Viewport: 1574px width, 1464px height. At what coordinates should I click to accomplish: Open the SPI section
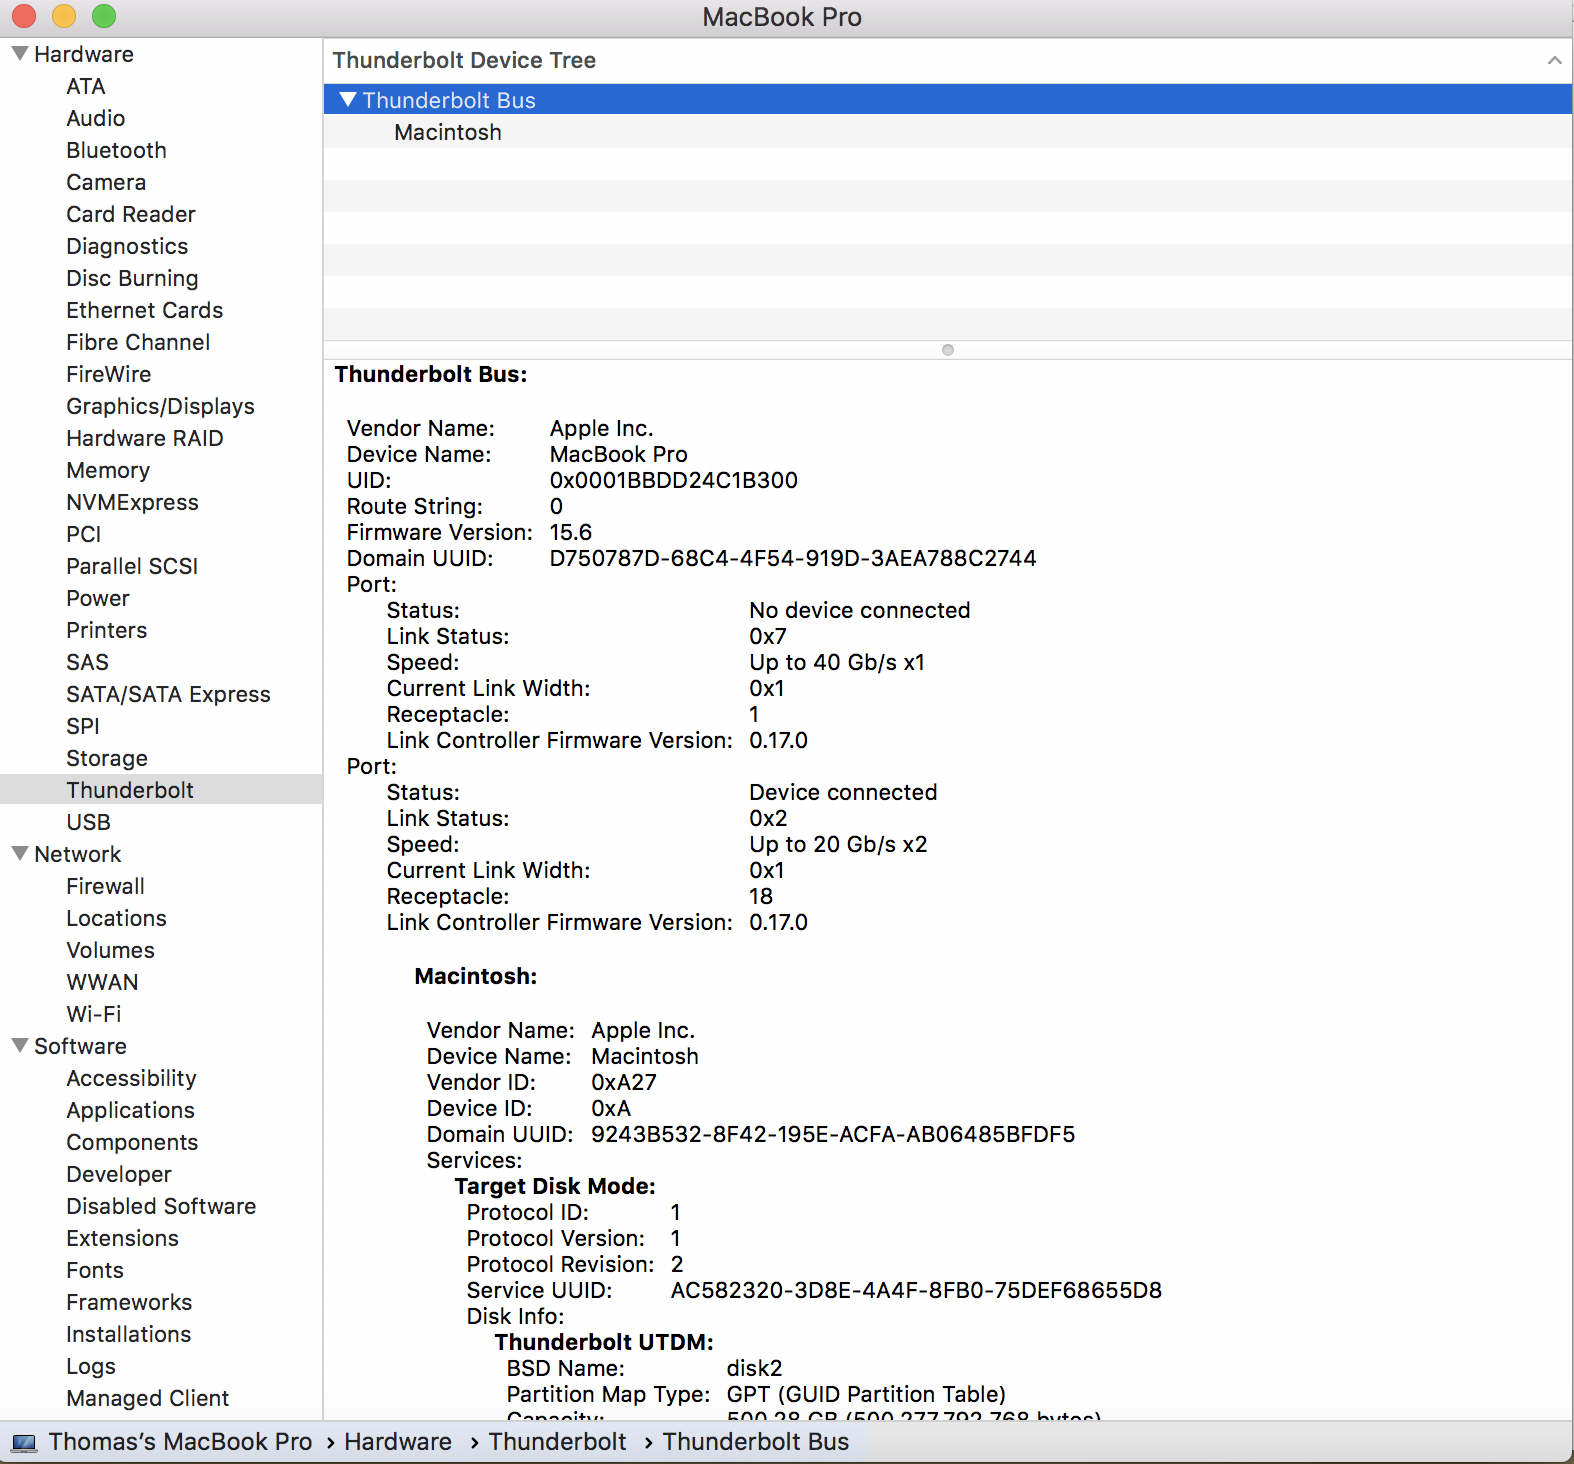pos(83,726)
